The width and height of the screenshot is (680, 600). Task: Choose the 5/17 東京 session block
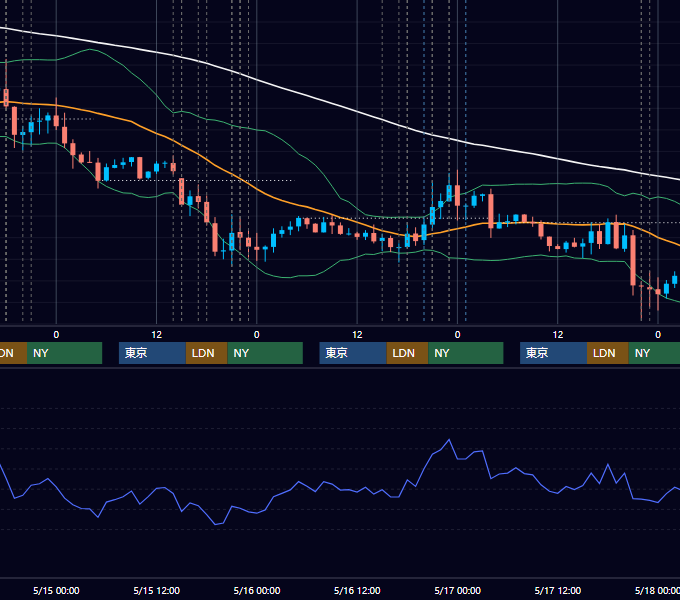pyautogui.click(x=553, y=353)
